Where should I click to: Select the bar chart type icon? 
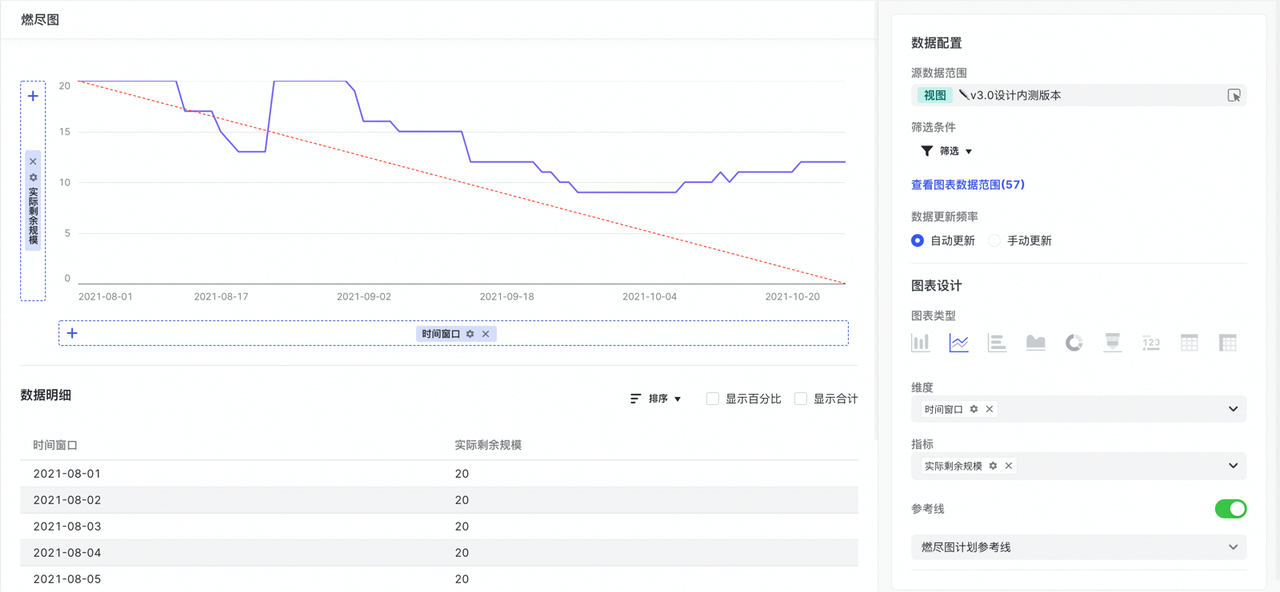920,343
